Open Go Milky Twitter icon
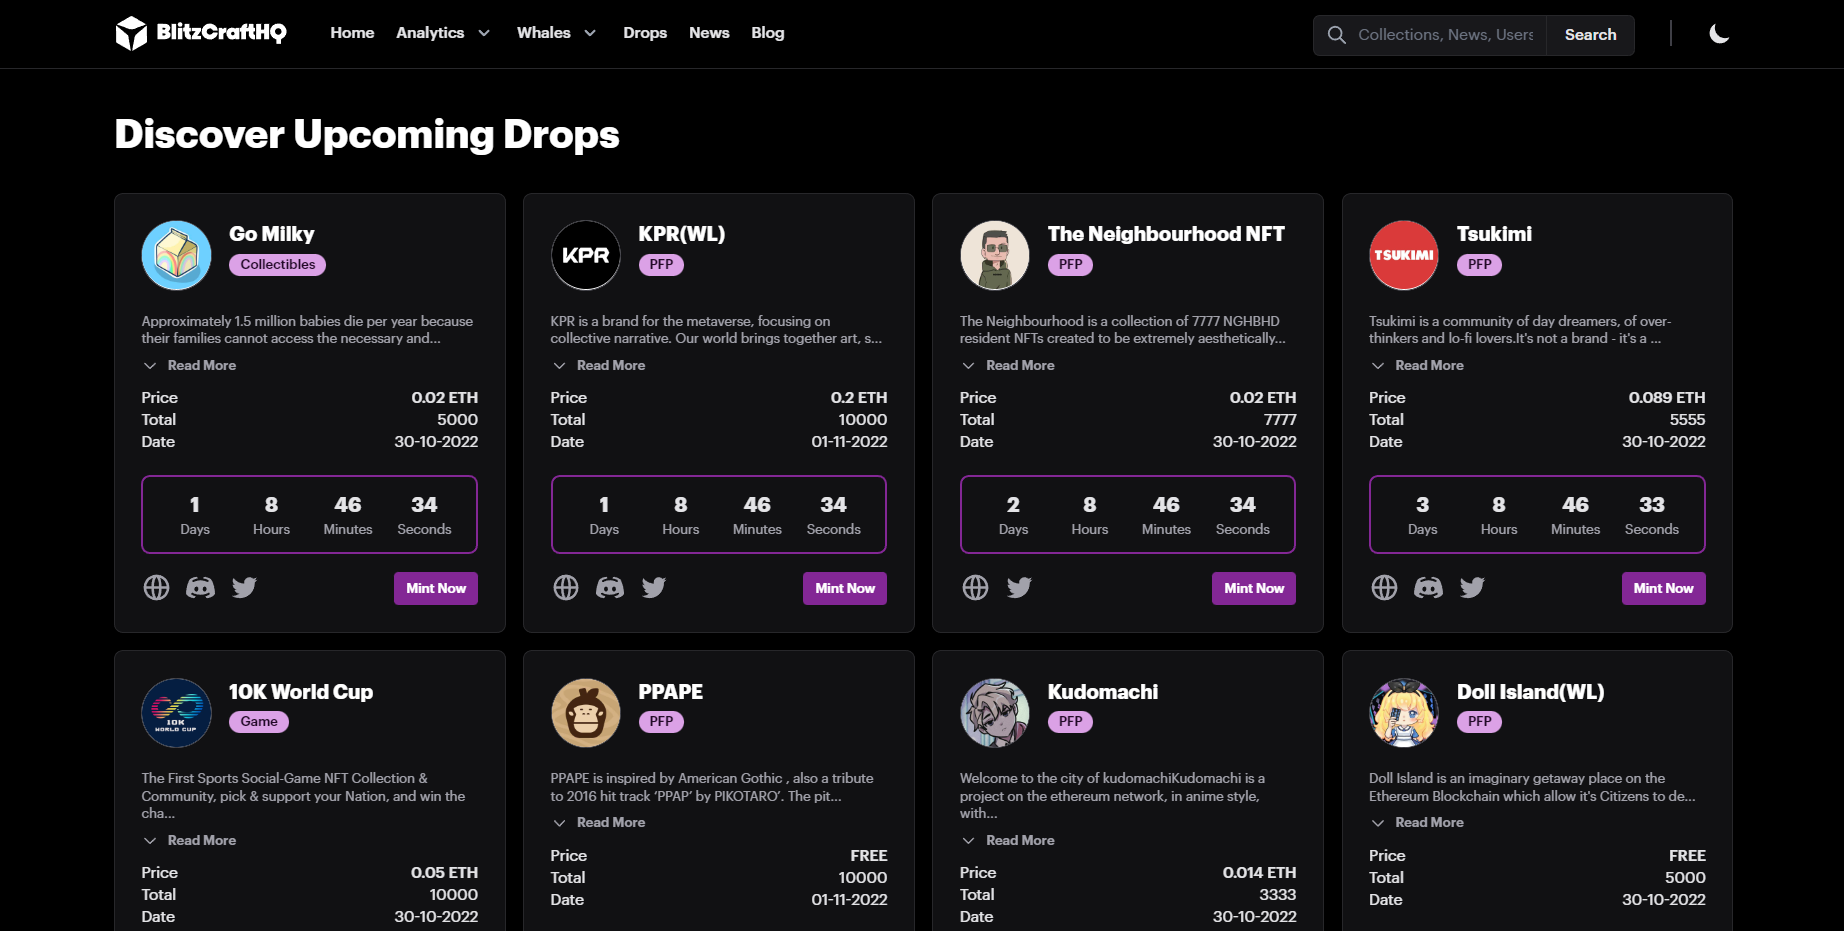Image resolution: width=1844 pixels, height=931 pixels. coord(245,588)
